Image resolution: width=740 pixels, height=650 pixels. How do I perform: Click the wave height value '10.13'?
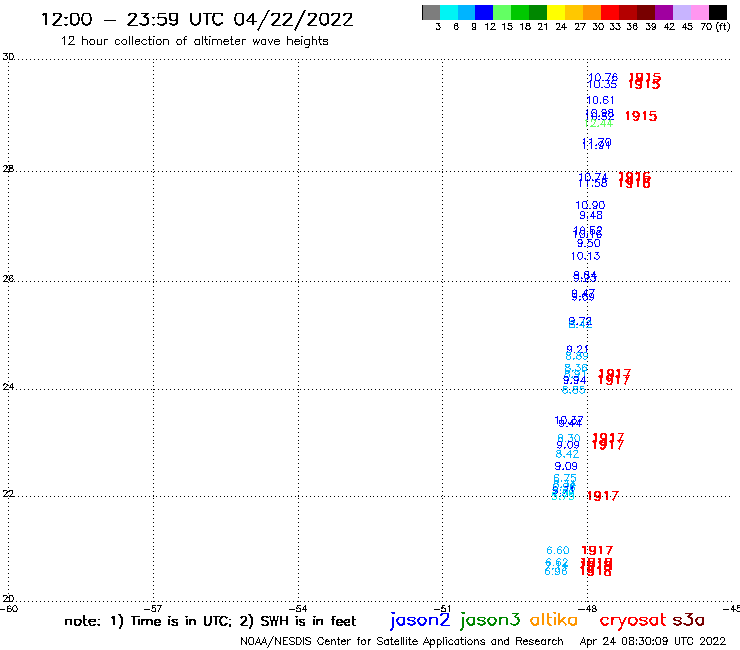[585, 256]
